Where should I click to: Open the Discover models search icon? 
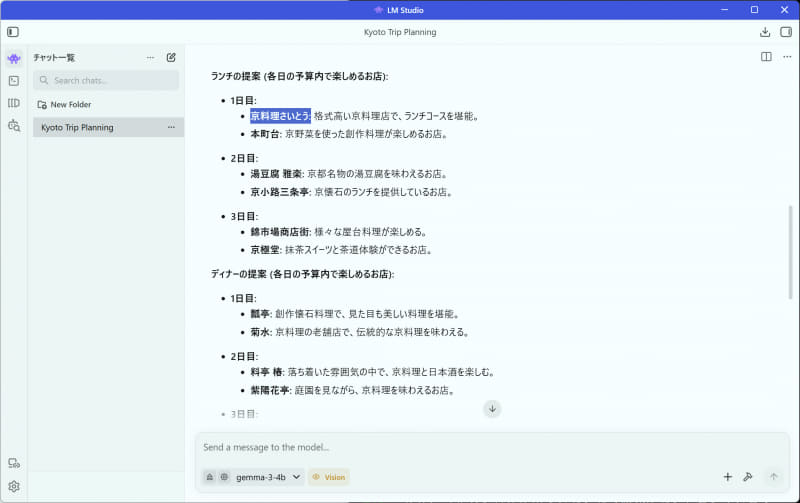pos(14,125)
